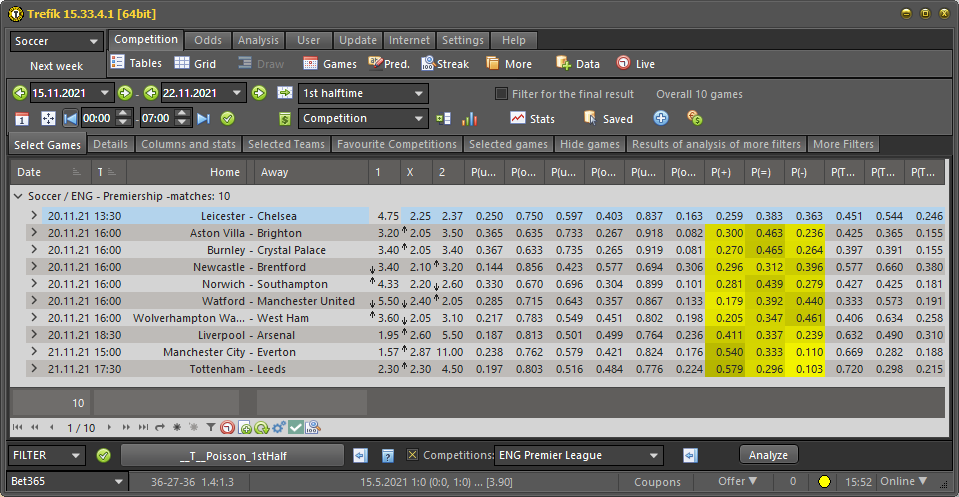Open the Soccer sport dropdown
Image resolution: width=959 pixels, height=497 pixels.
56,41
